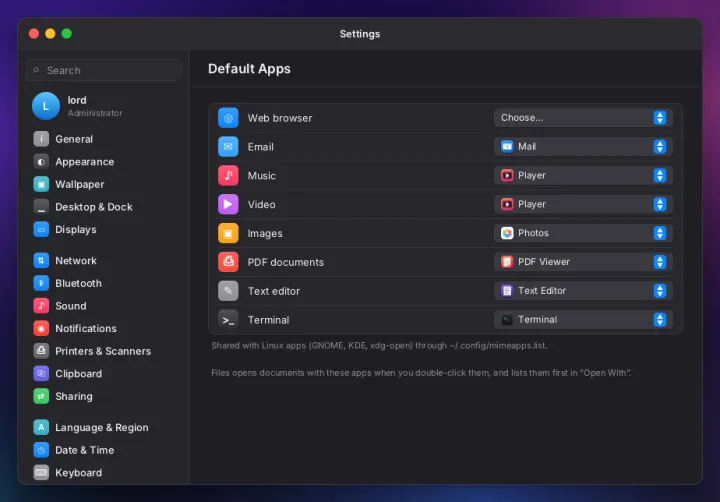The height and width of the screenshot is (502, 720).
Task: Click the Language & Region sidebar icon
Action: tap(41, 427)
